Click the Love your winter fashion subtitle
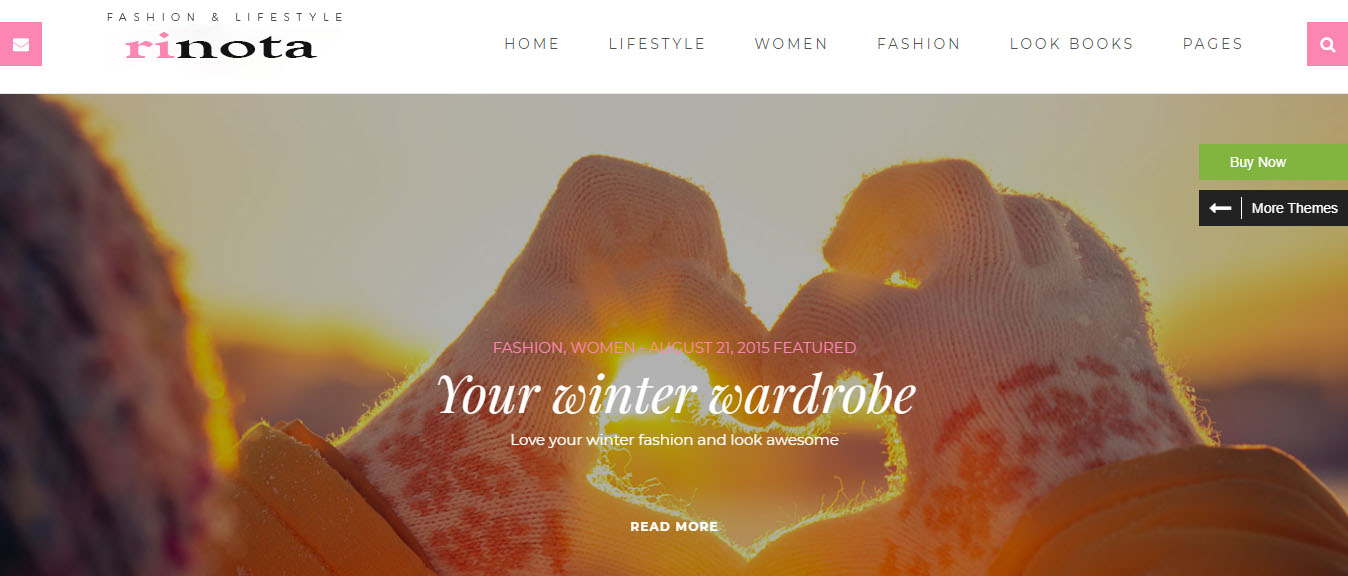The width and height of the screenshot is (1348, 576). pyautogui.click(x=674, y=439)
